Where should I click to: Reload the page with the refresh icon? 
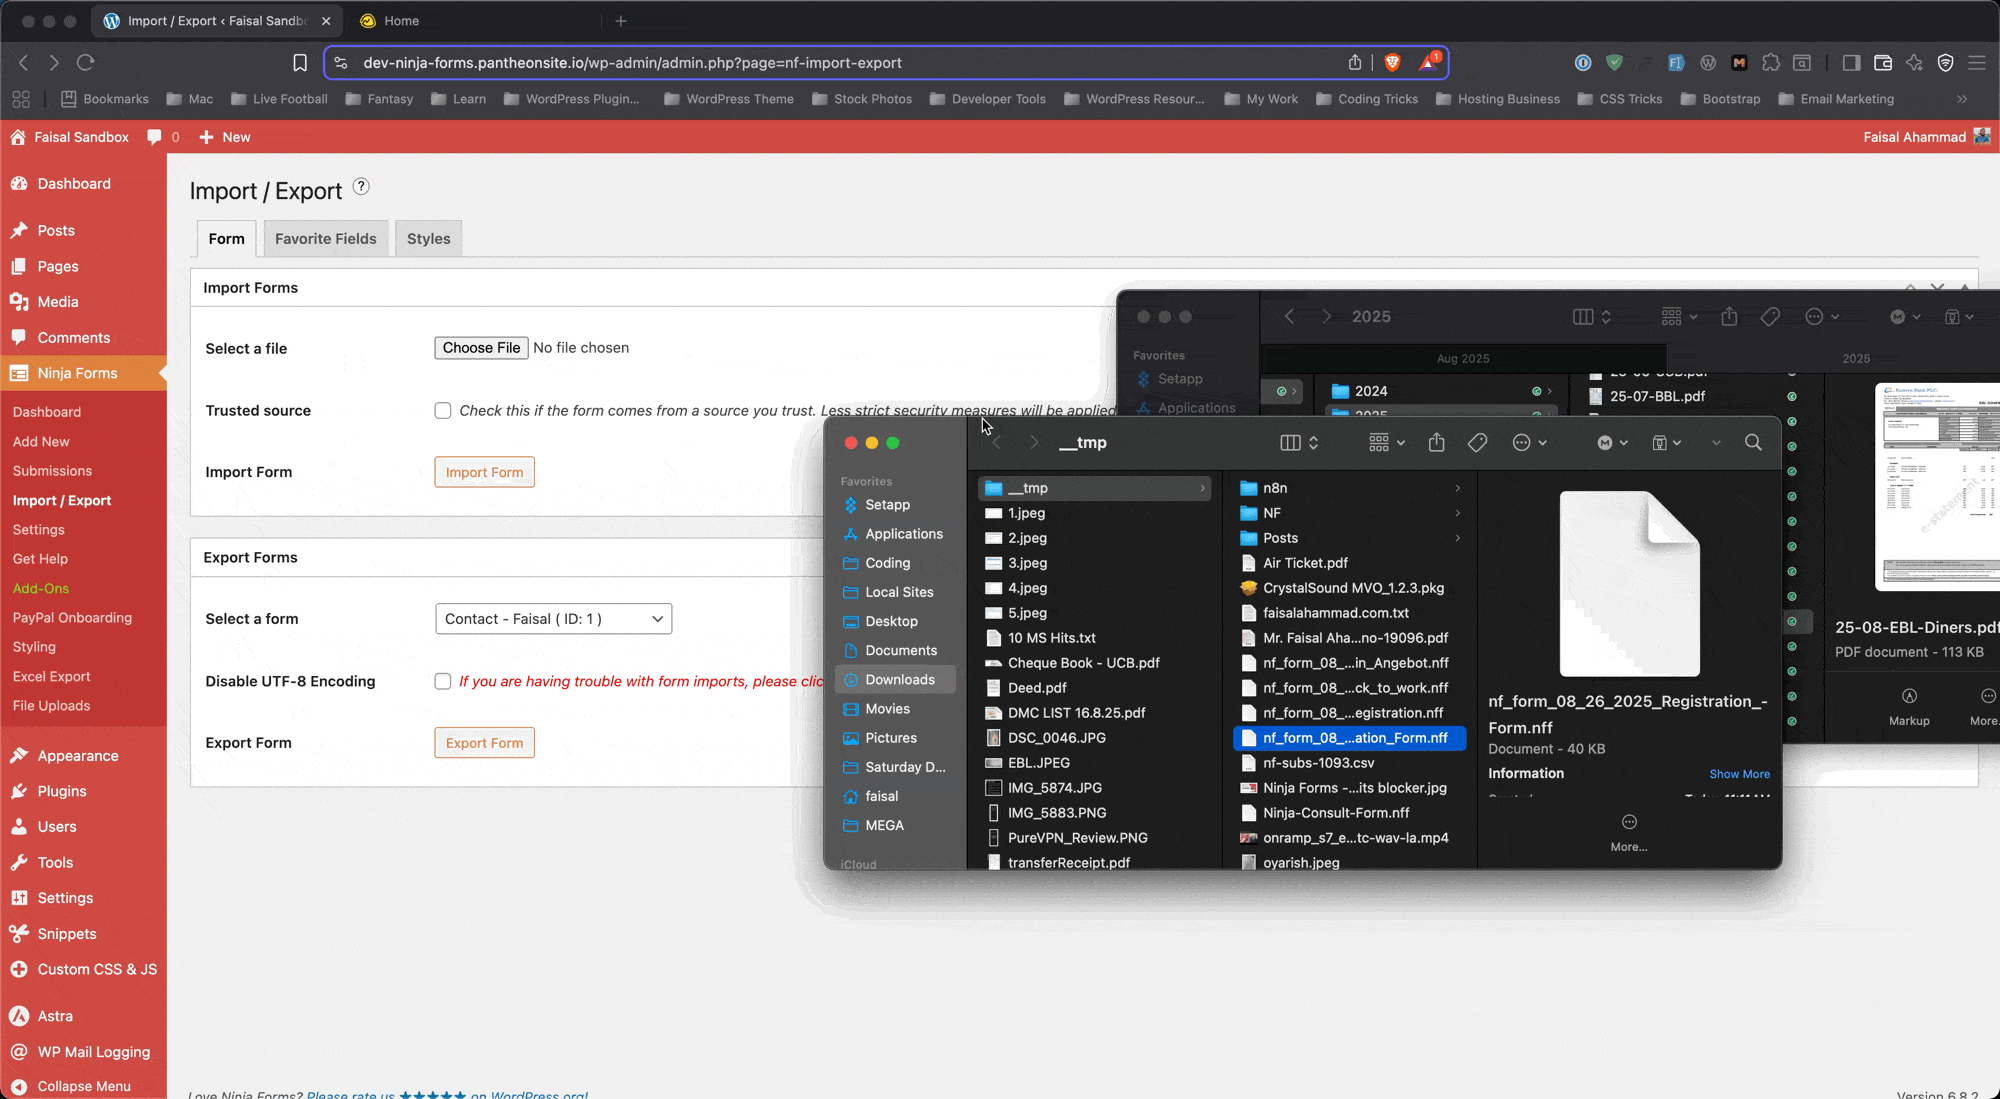86,62
